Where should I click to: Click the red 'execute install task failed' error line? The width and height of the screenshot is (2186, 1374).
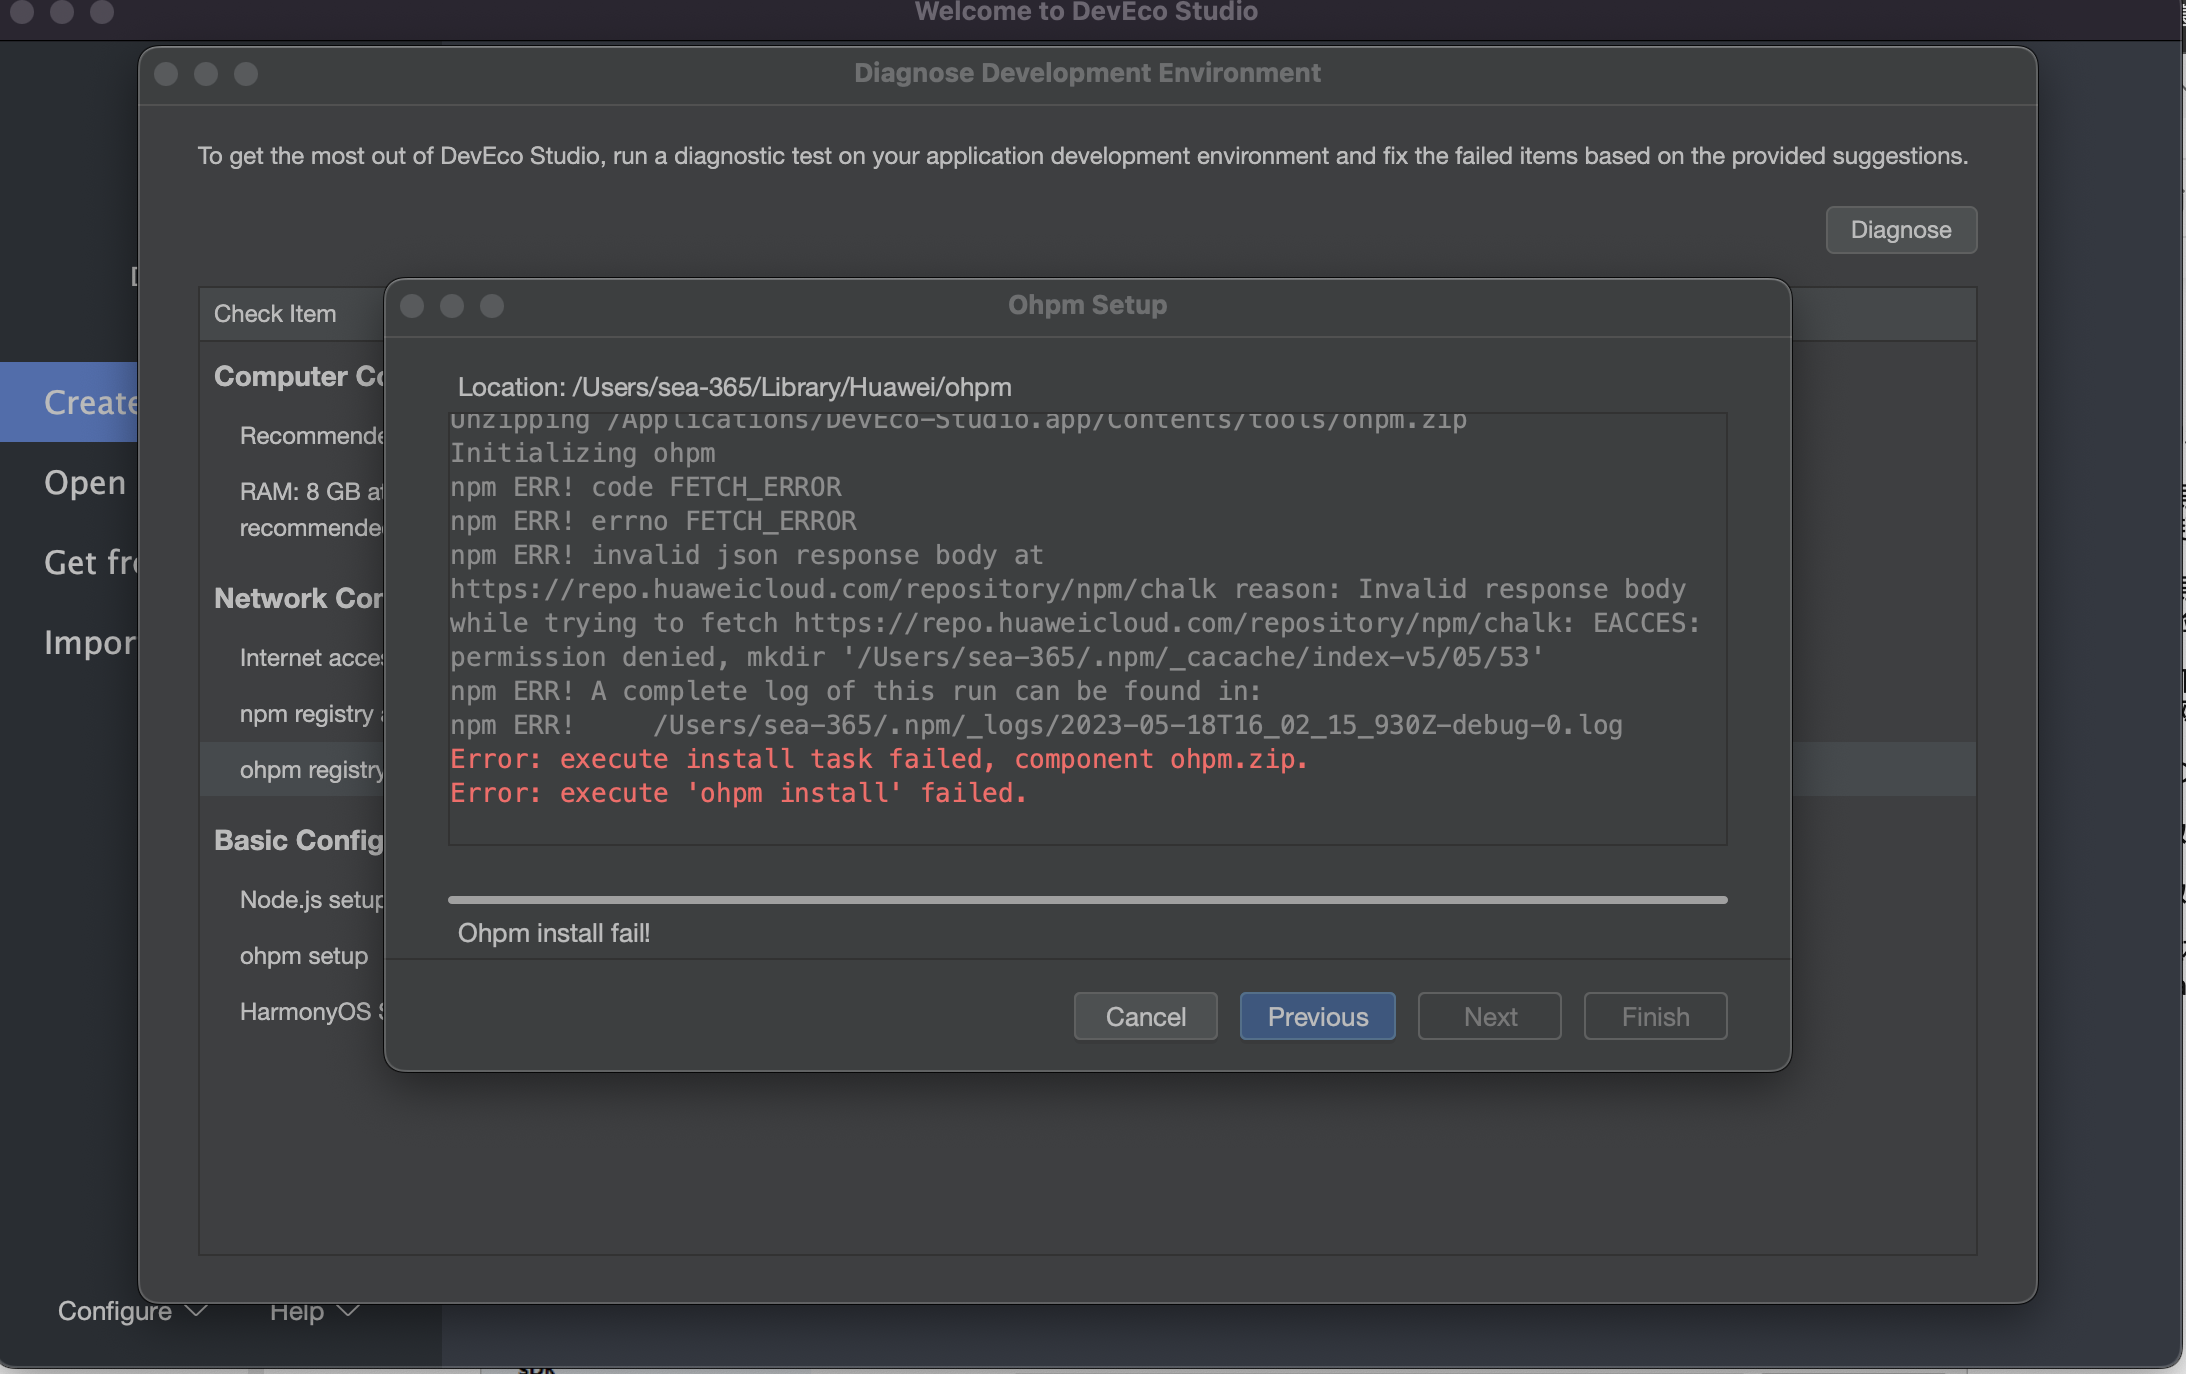coord(878,759)
